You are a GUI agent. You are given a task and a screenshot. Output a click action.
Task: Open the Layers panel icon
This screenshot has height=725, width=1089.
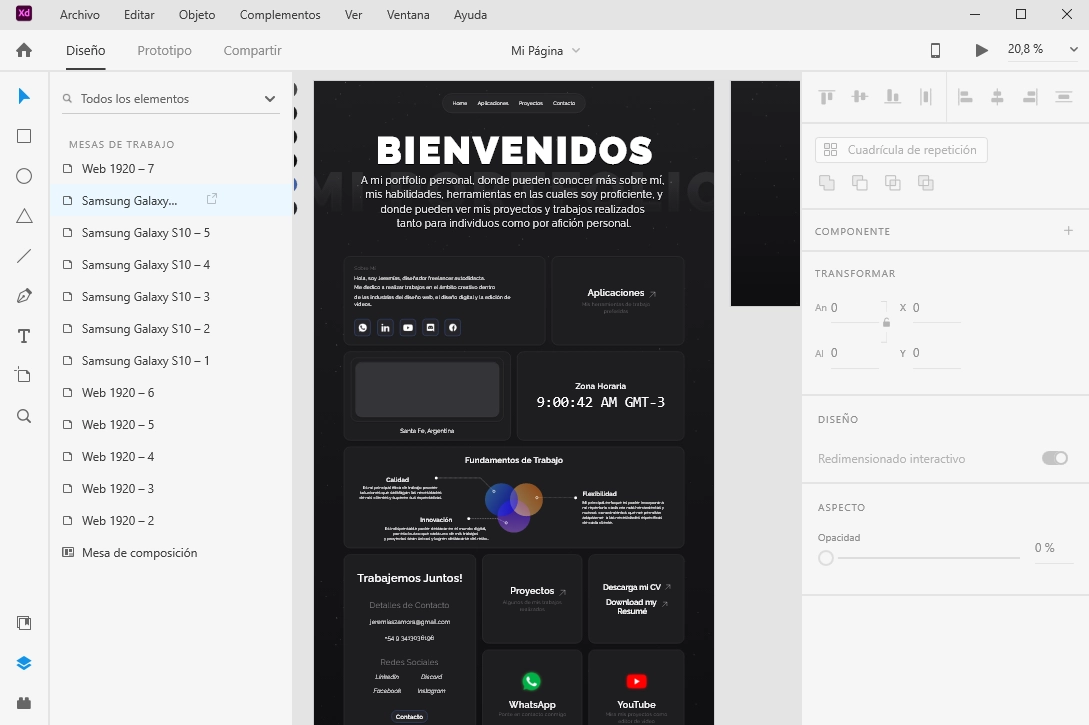tap(24, 663)
